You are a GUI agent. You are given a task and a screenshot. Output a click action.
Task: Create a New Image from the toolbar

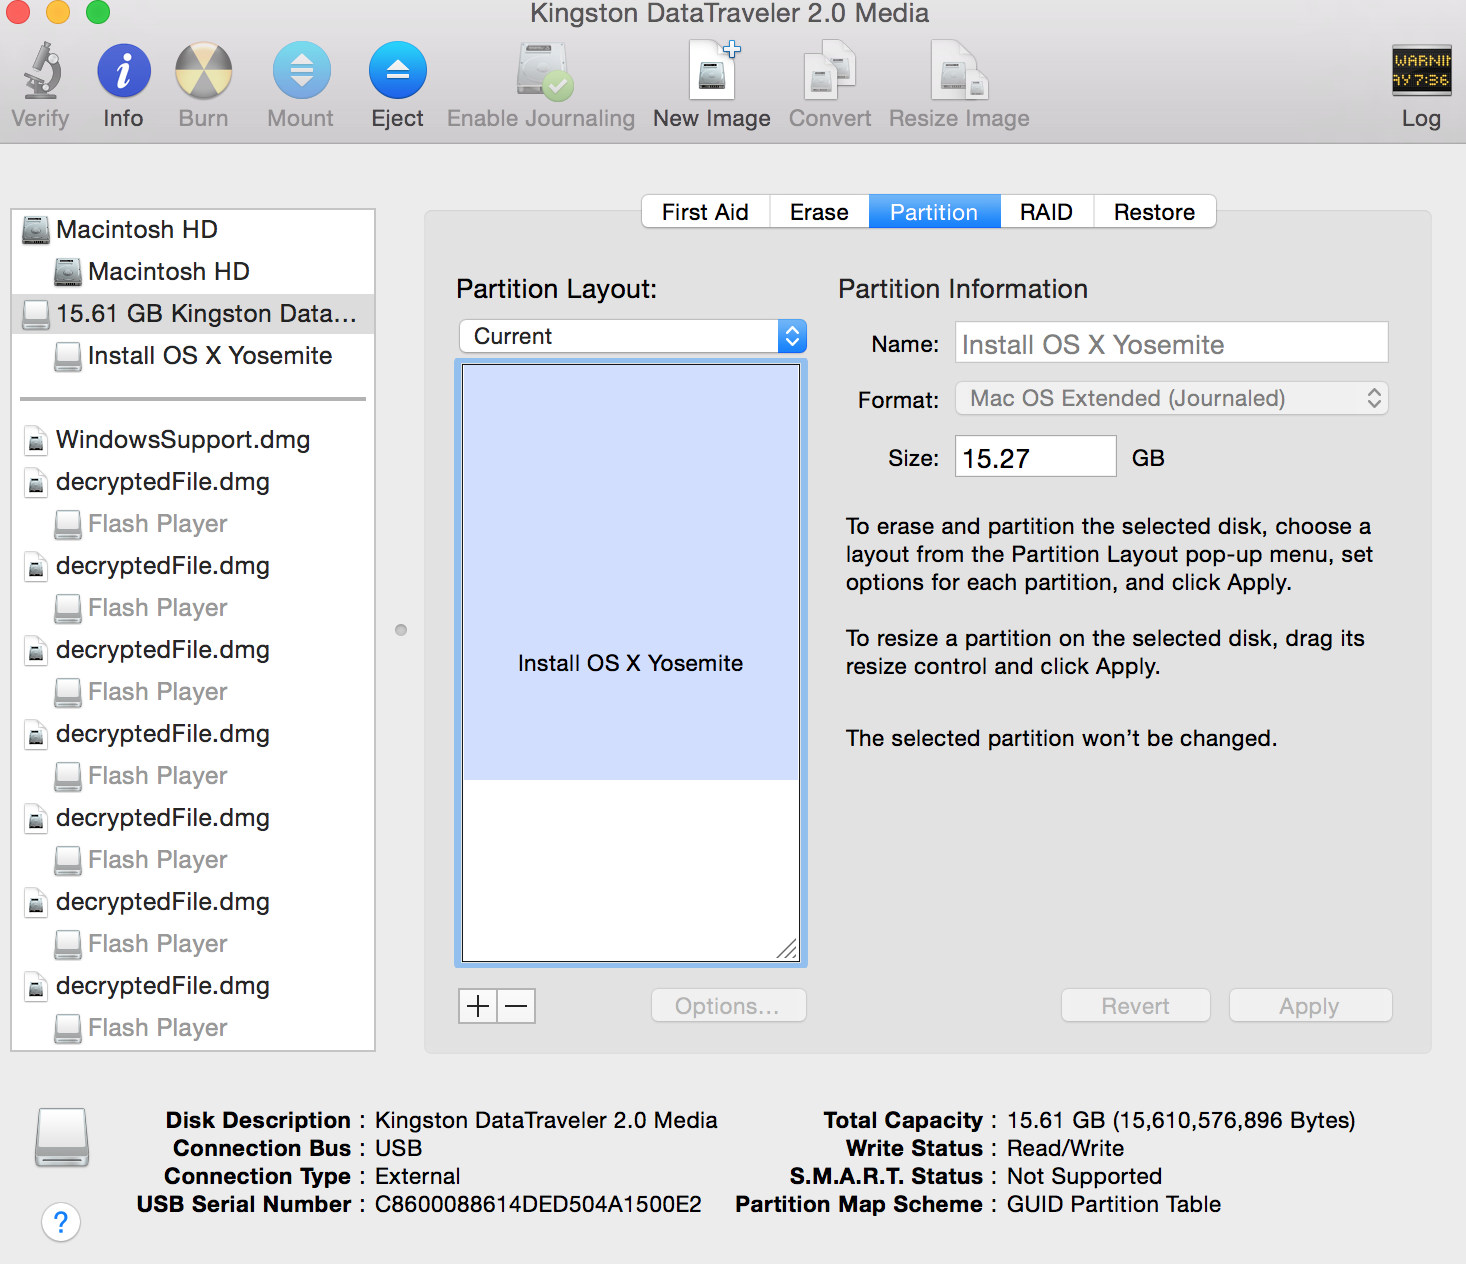click(713, 71)
